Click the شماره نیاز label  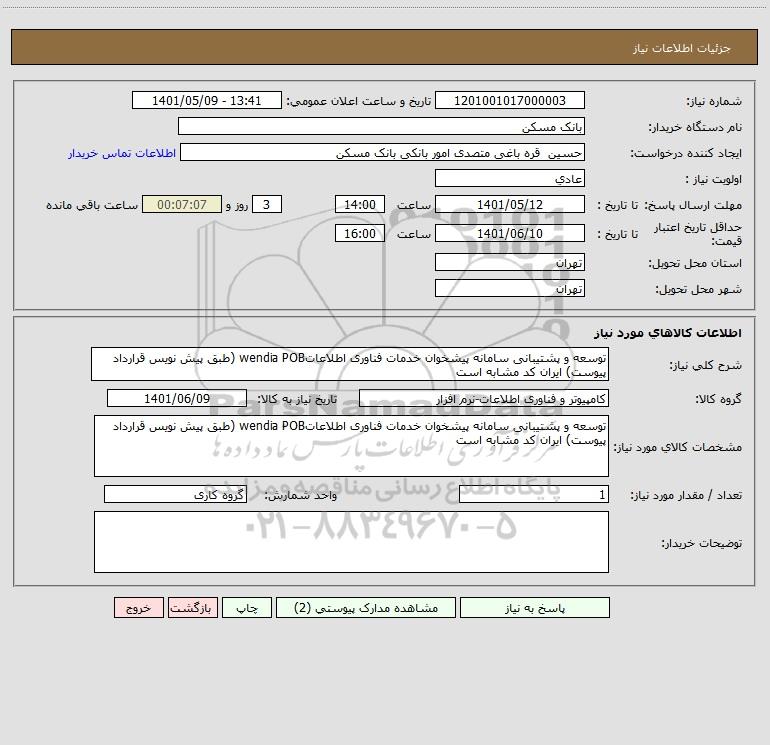714,102
